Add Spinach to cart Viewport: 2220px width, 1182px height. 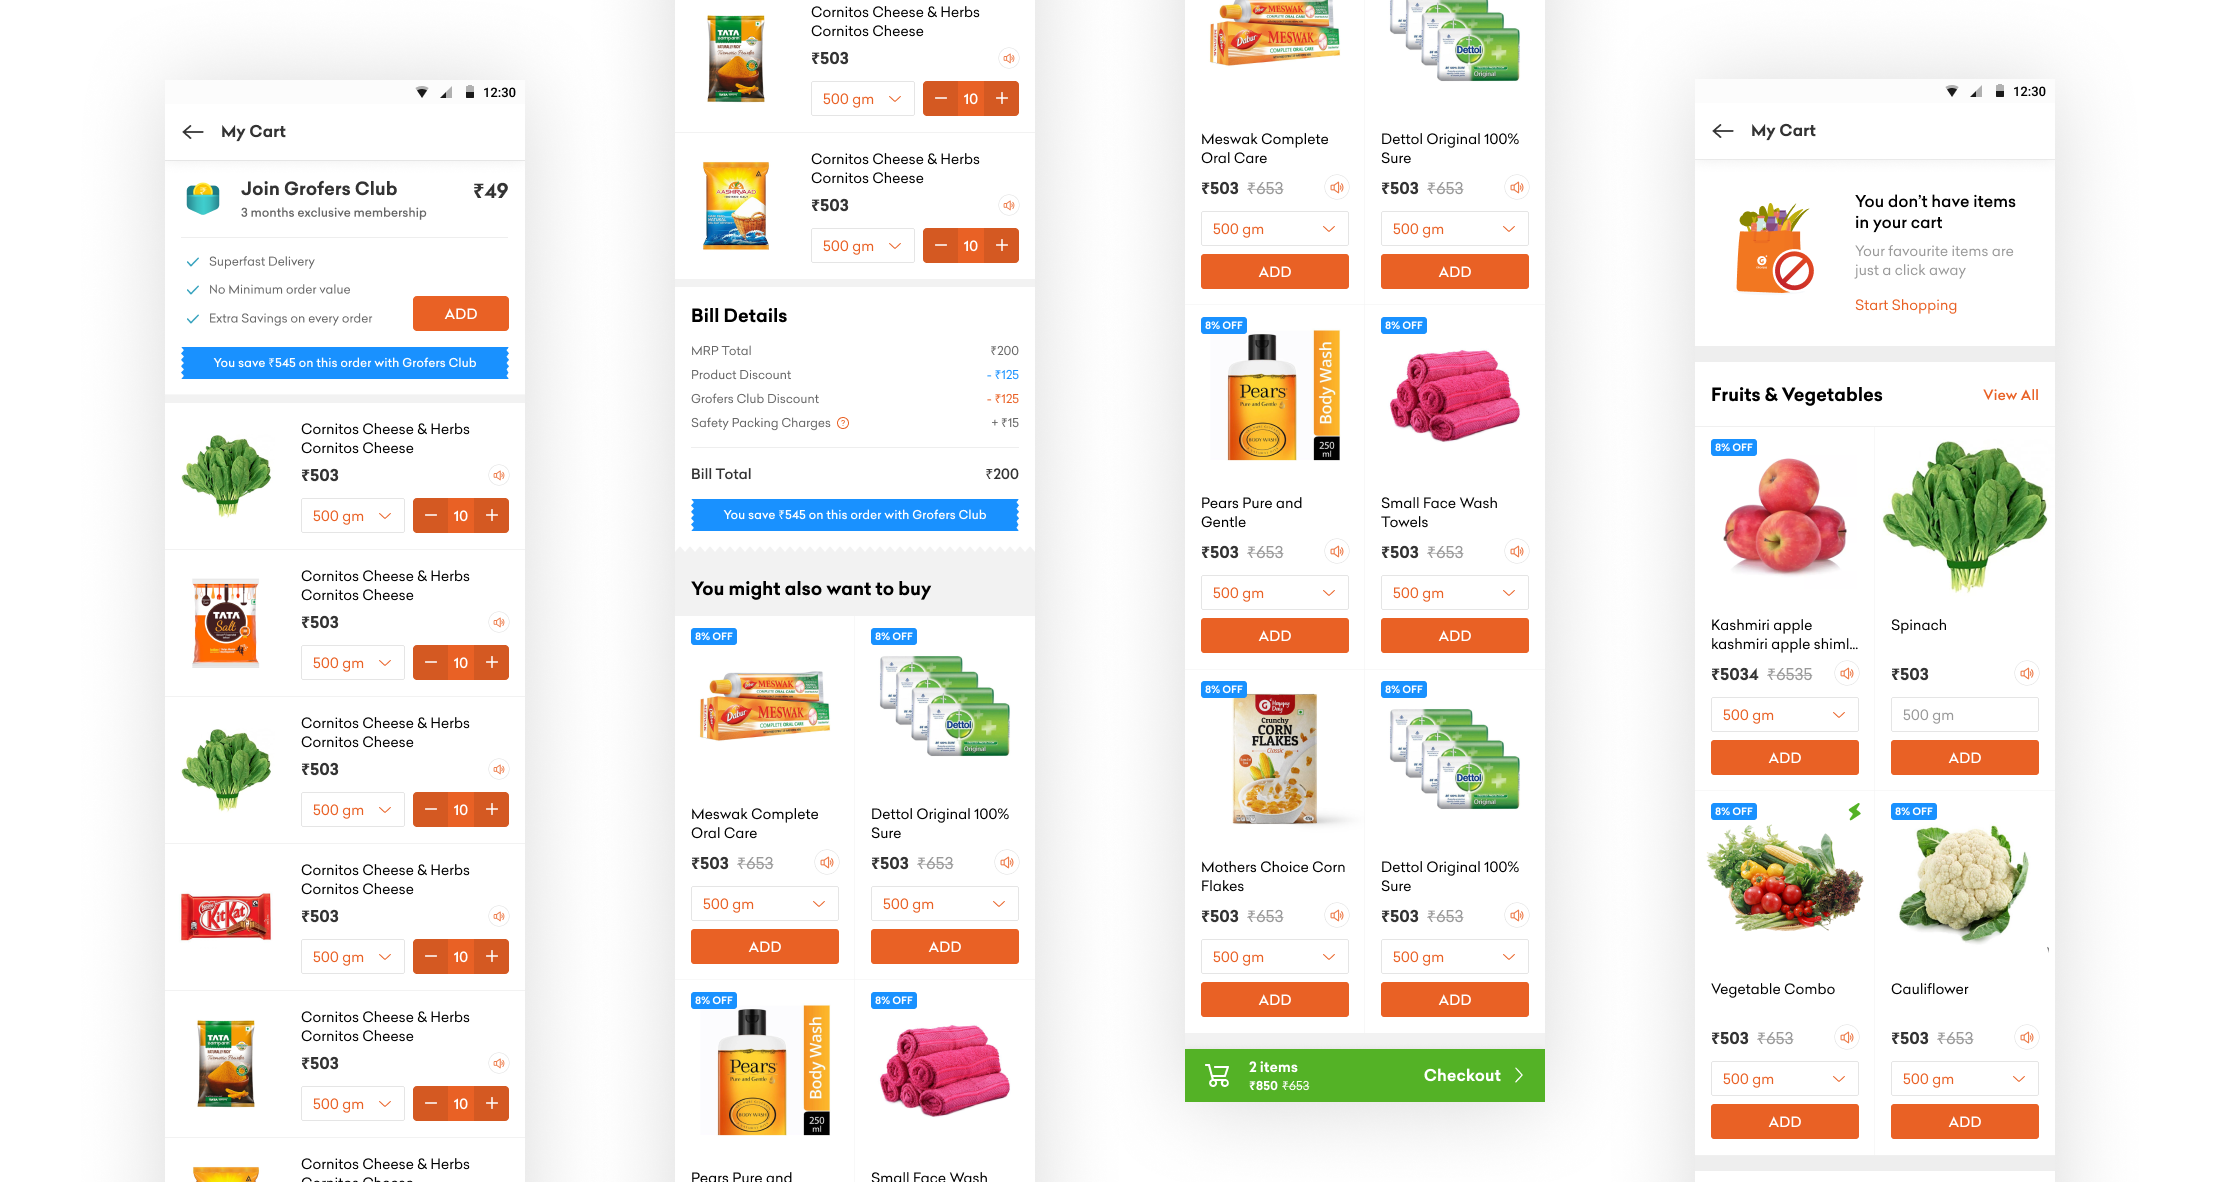point(1964,758)
